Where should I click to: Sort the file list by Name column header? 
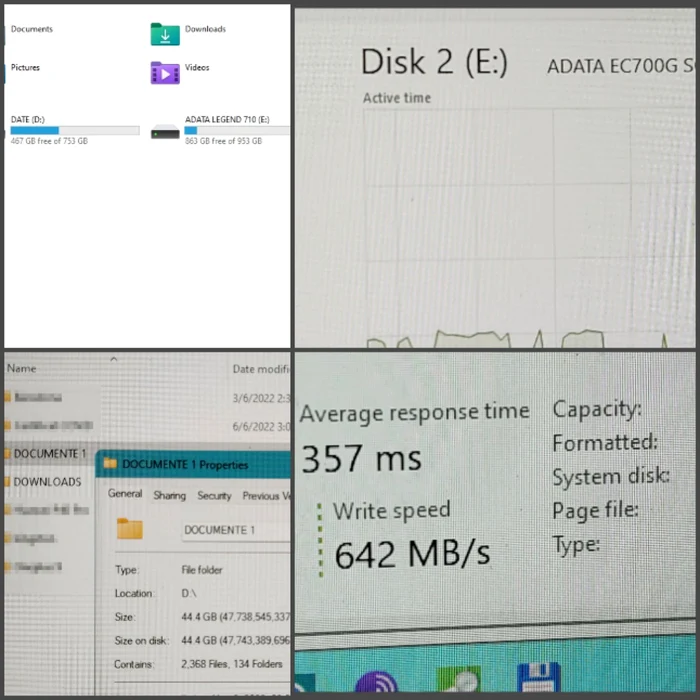[21, 369]
